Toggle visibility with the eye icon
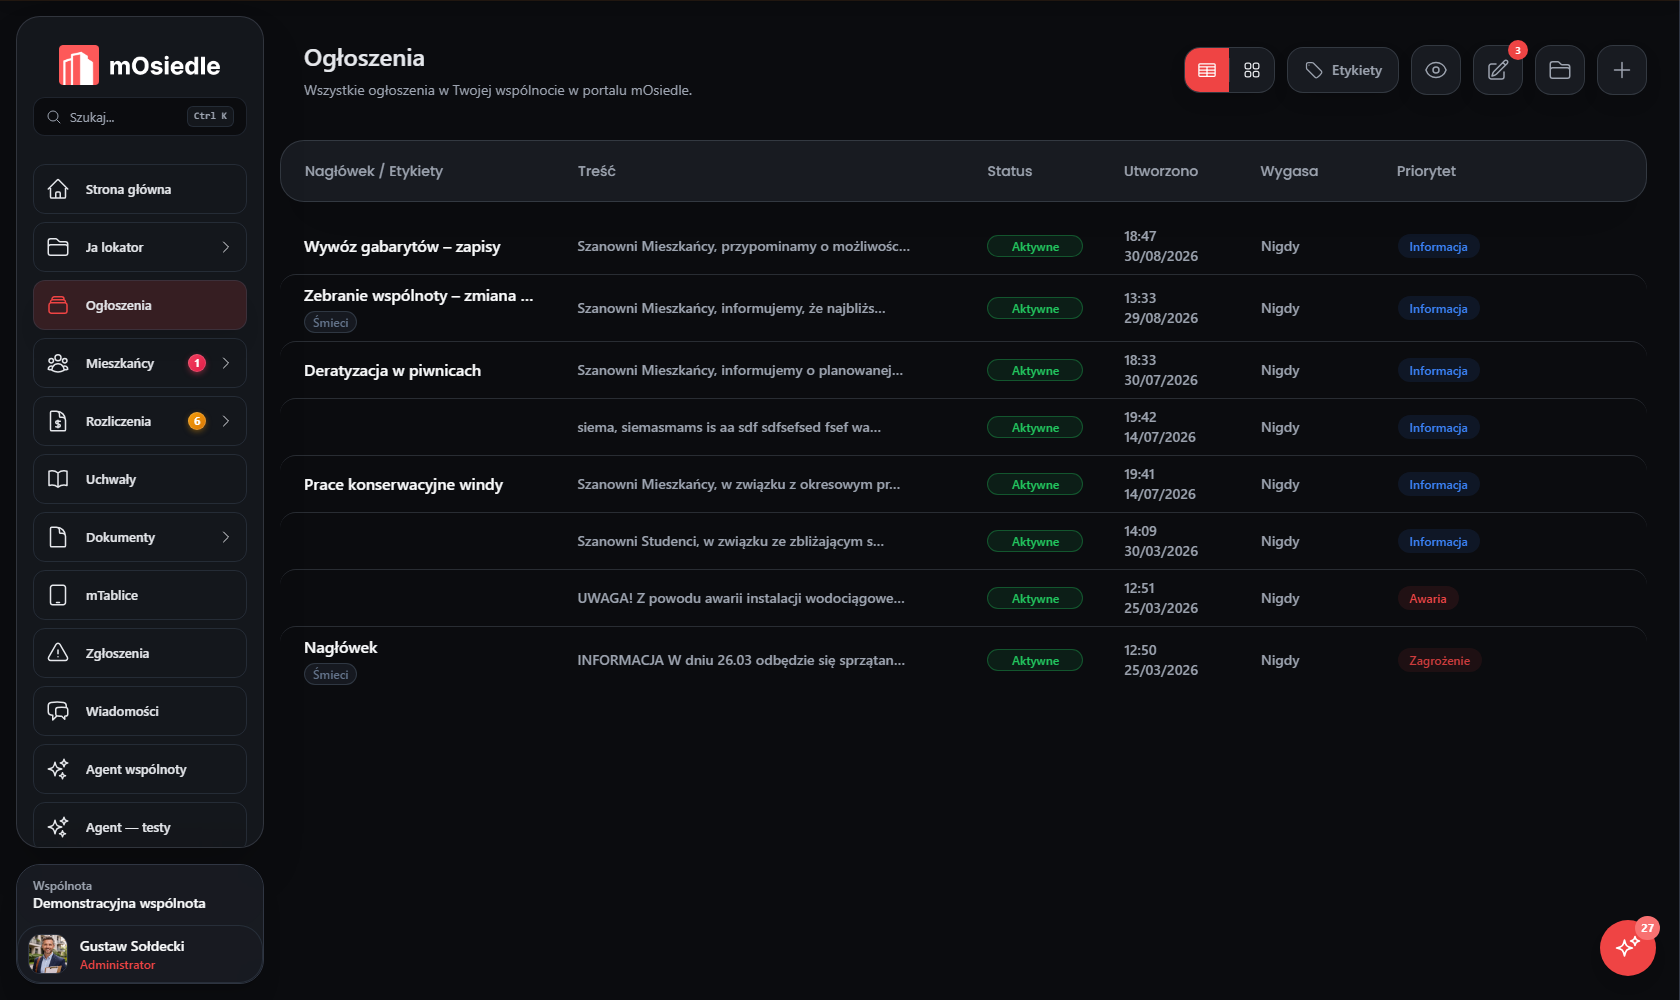The height and width of the screenshot is (1000, 1680). tap(1436, 70)
